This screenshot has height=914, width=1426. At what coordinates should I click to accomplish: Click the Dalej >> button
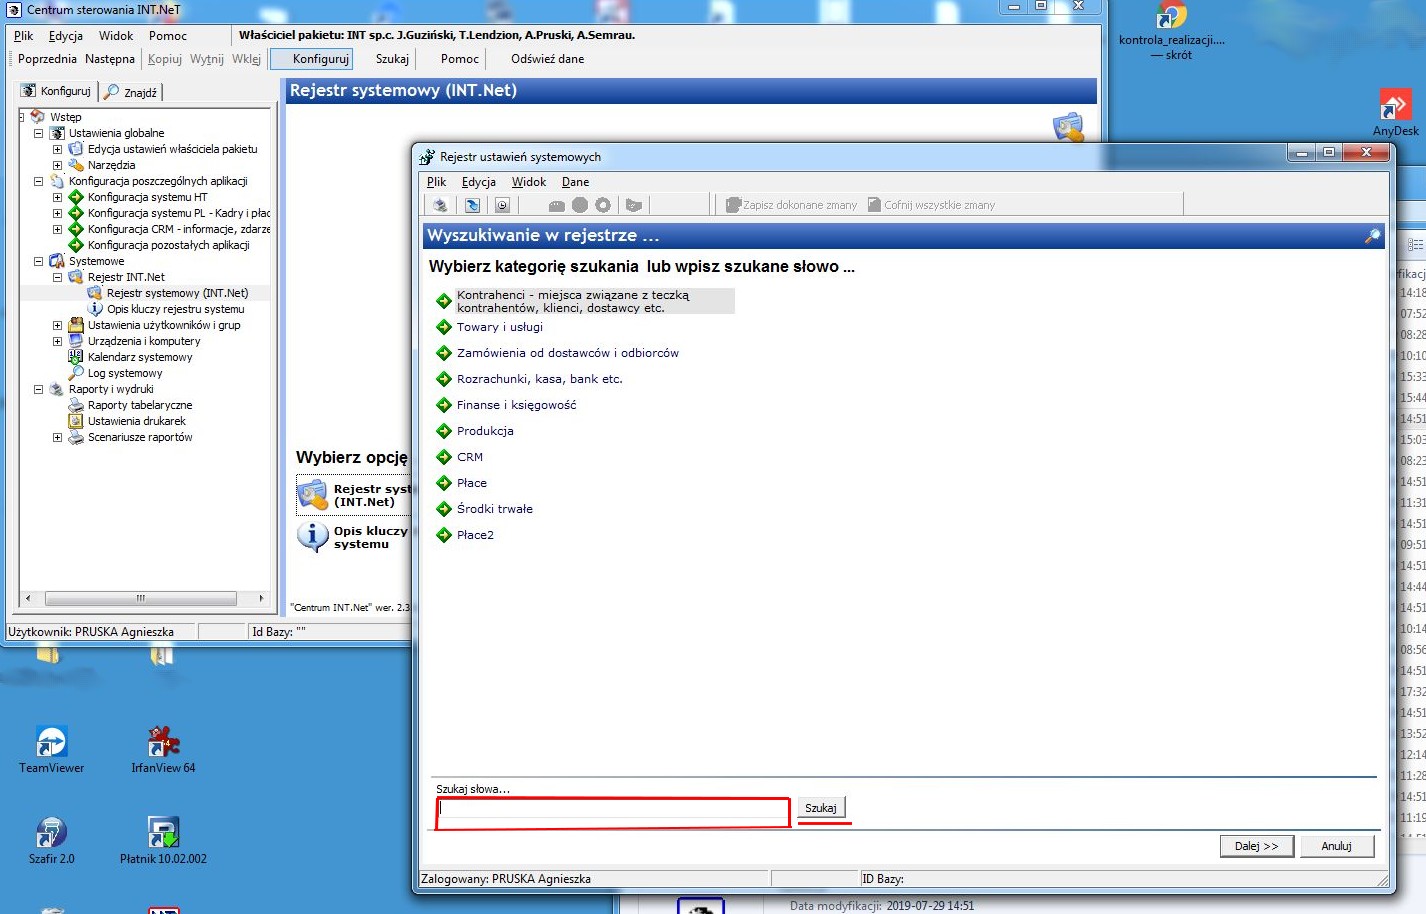click(x=1257, y=846)
